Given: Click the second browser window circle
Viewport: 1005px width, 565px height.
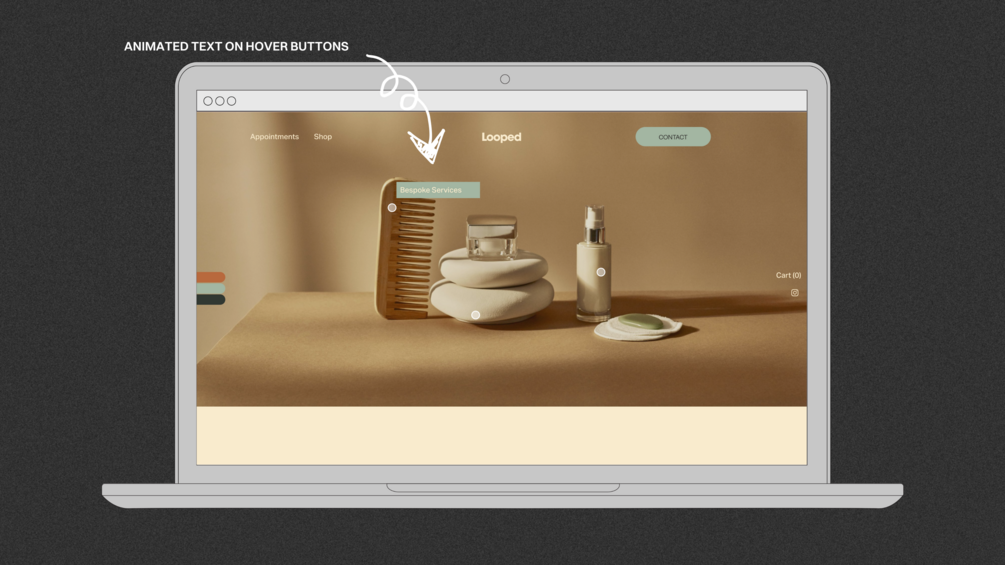Looking at the screenshot, I should pyautogui.click(x=220, y=101).
